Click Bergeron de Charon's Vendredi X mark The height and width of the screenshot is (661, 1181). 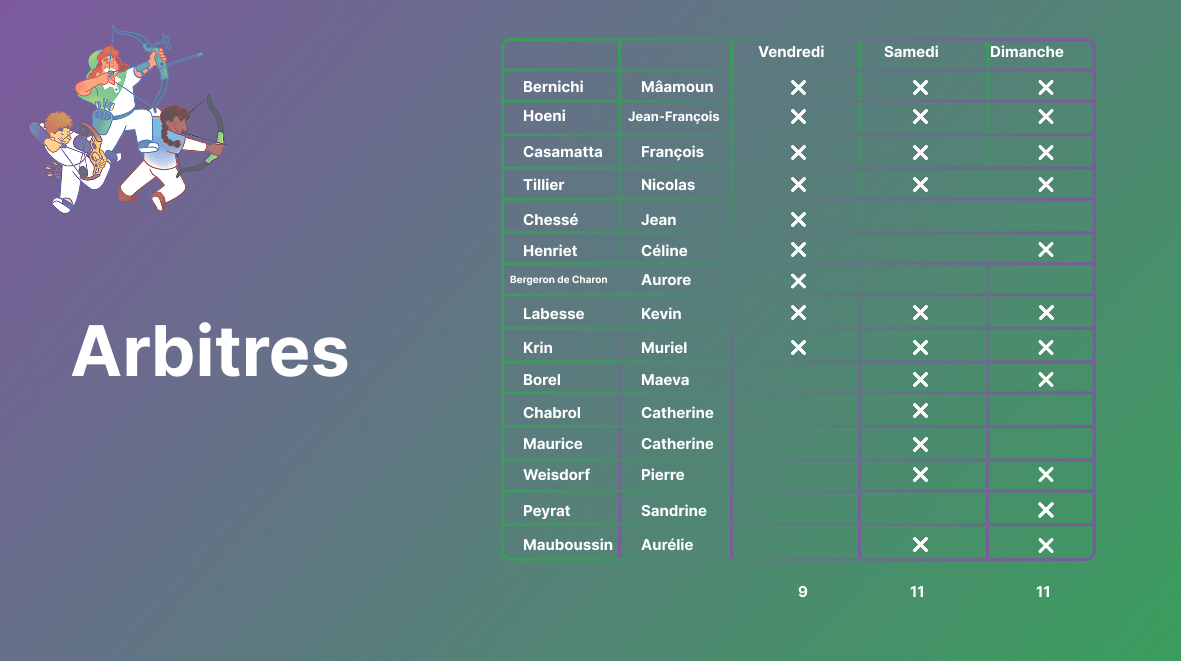point(798,281)
